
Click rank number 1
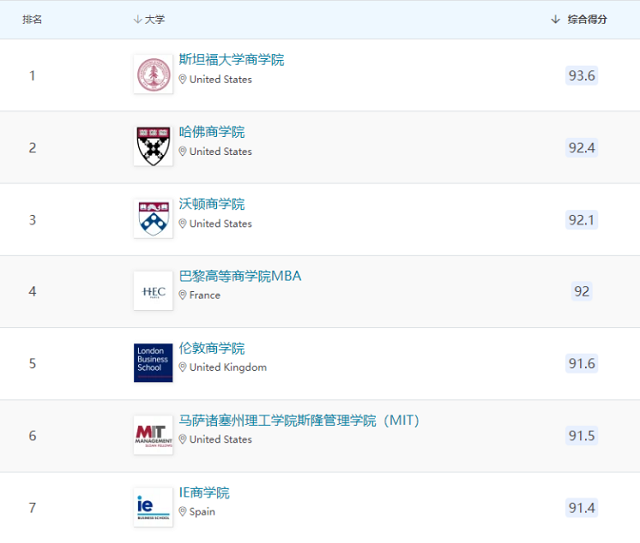pos(32,76)
